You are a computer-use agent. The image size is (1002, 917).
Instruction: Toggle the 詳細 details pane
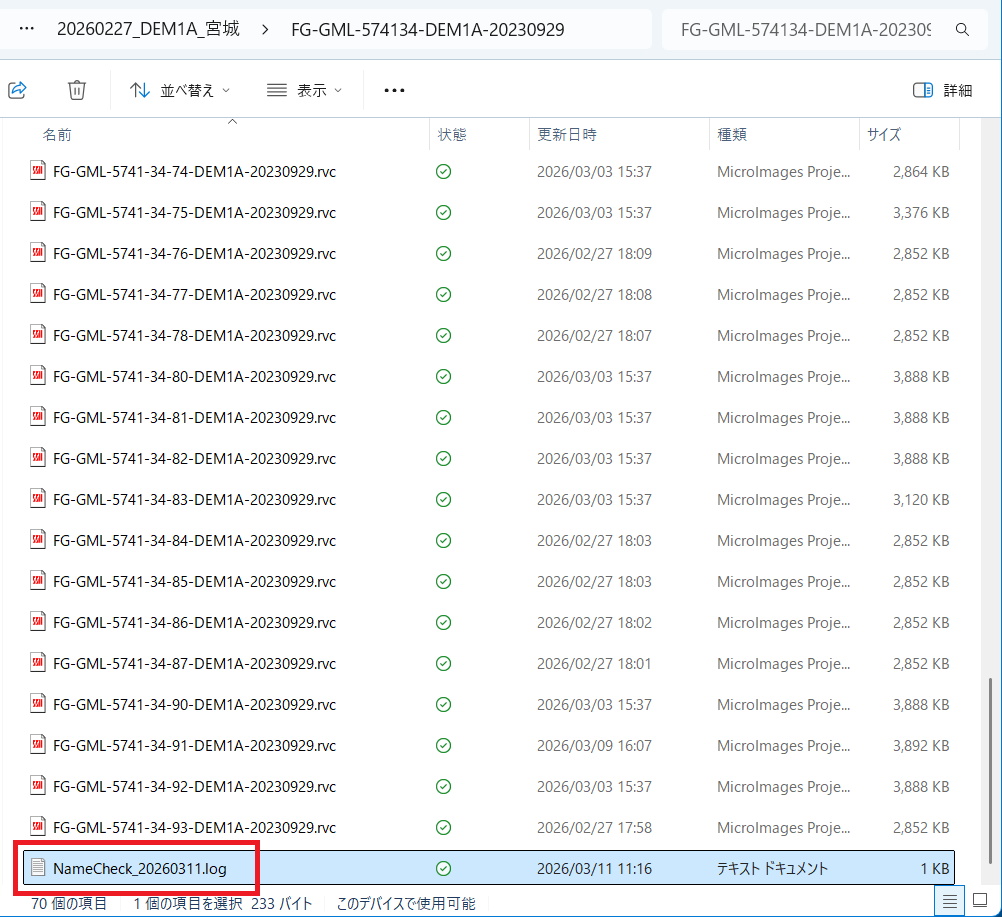point(942,90)
